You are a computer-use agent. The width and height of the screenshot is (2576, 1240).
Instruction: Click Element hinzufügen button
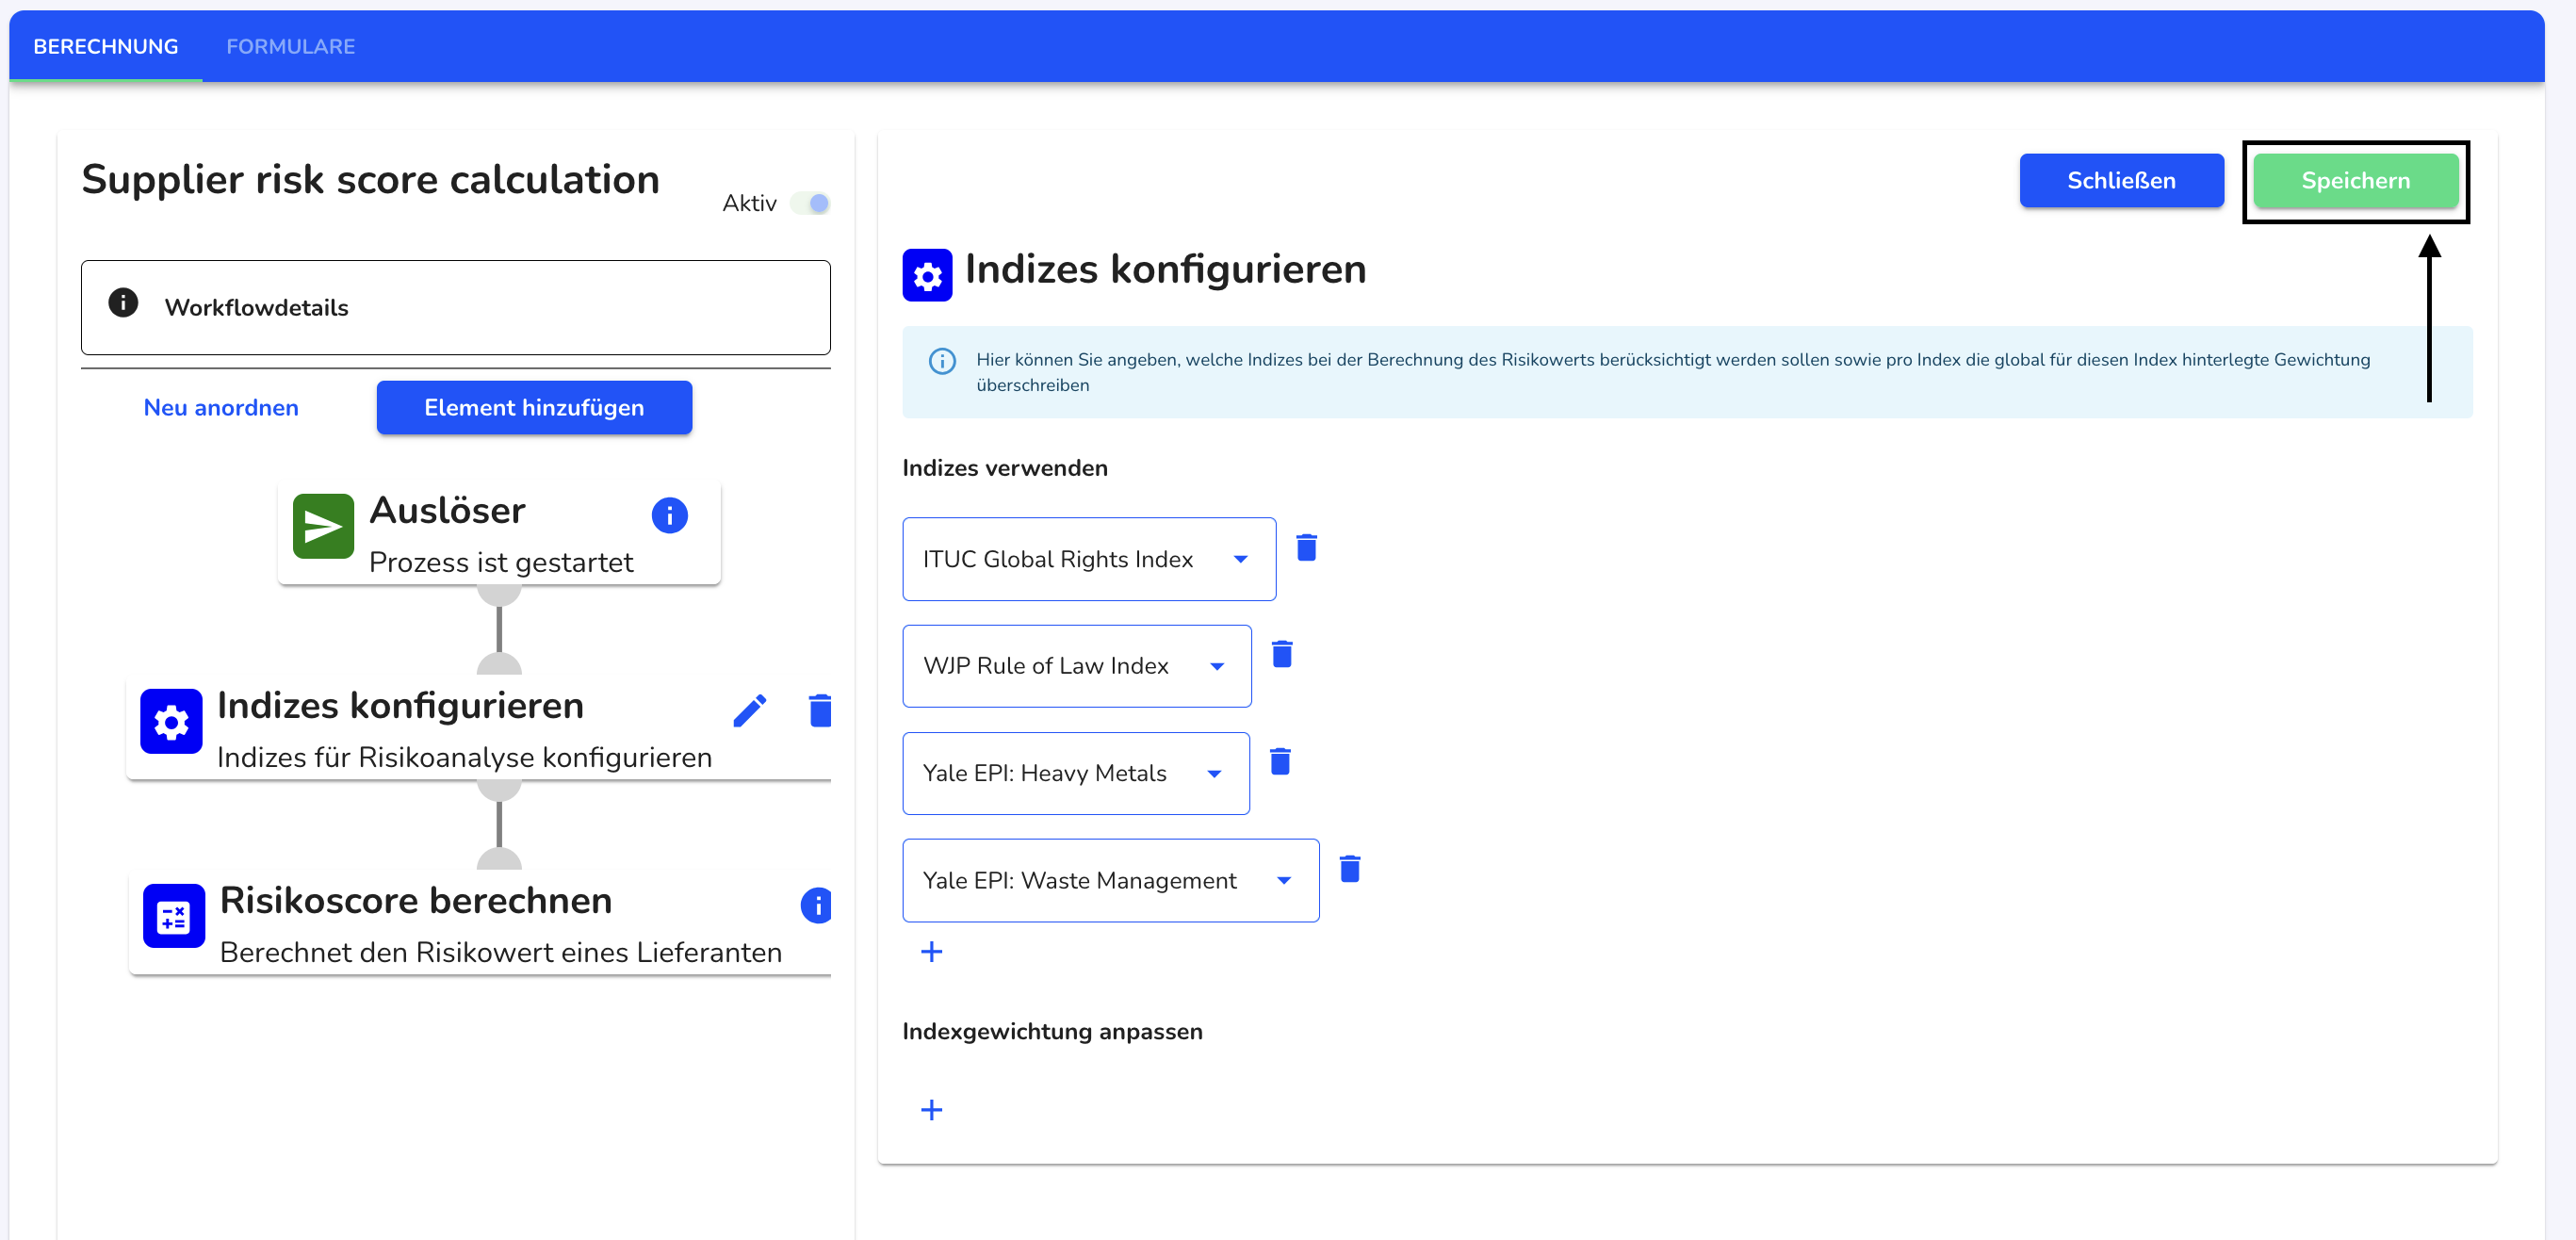tap(532, 407)
